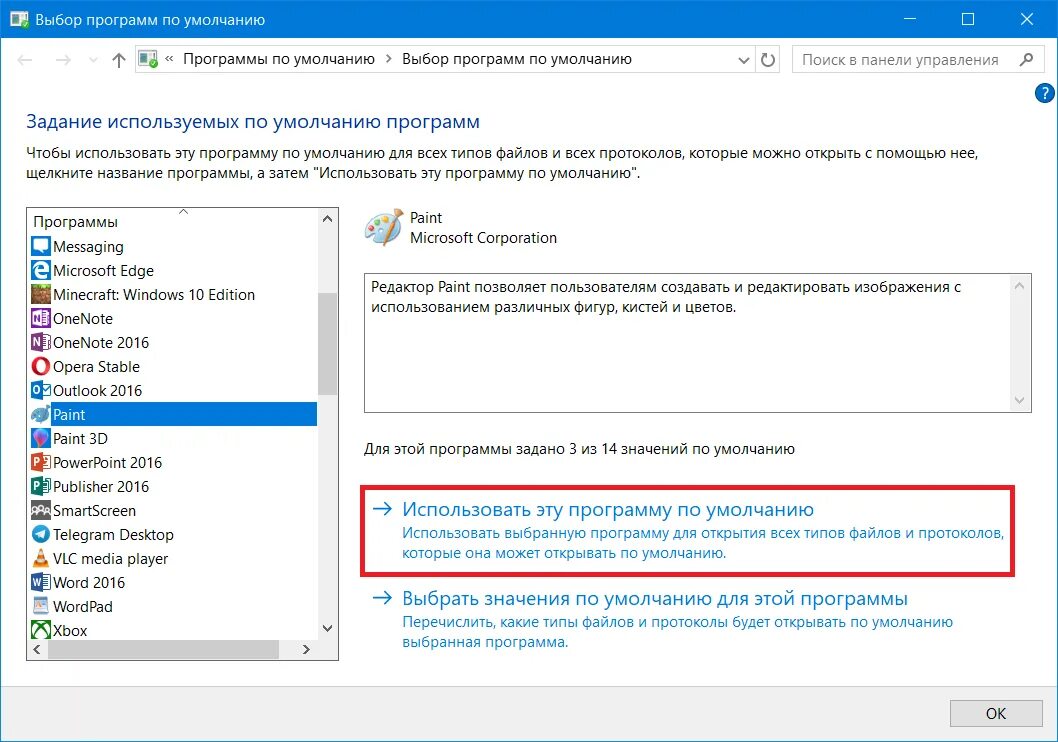
Task: Select the Paint entry name in the programs list
Action: point(69,414)
